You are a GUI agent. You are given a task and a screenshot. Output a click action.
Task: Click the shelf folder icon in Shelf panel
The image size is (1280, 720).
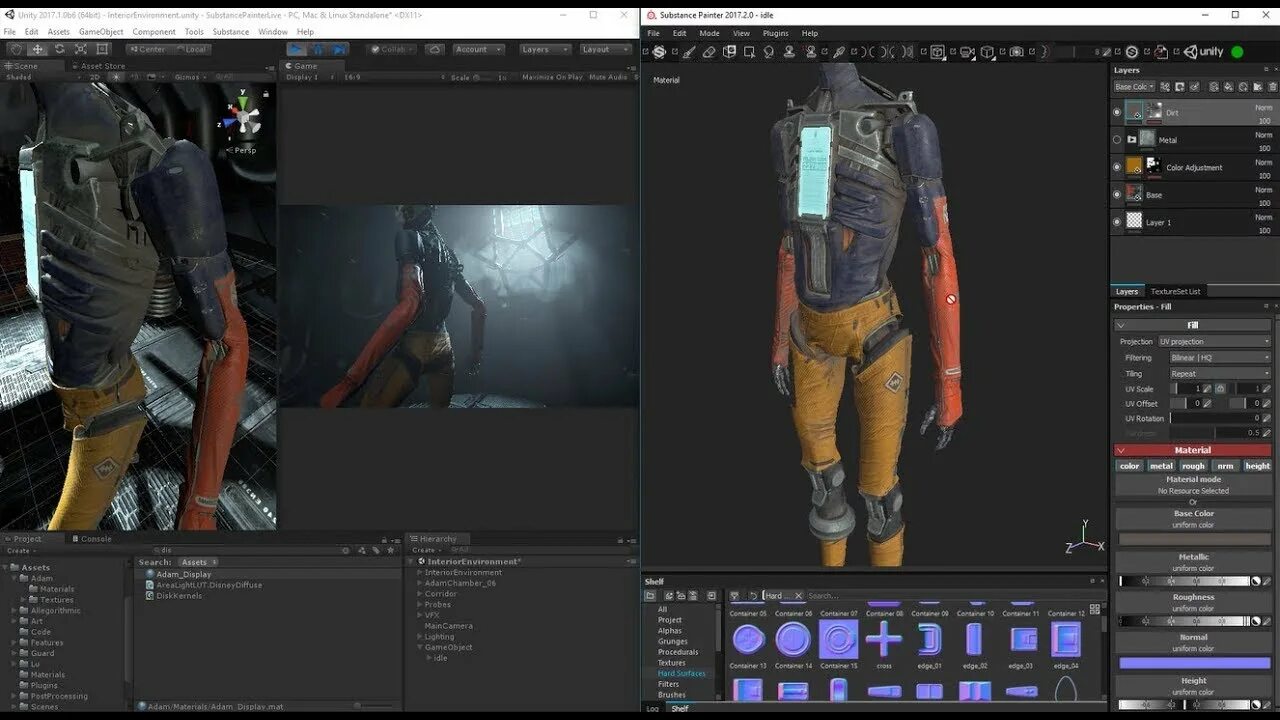(650, 596)
